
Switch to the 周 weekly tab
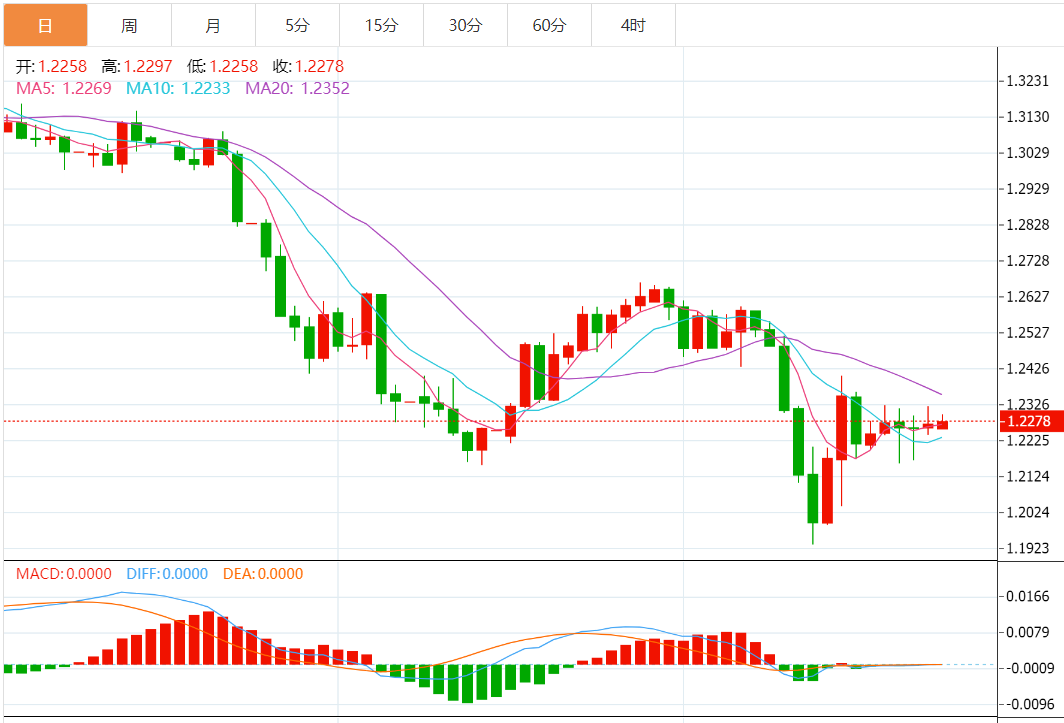coord(130,25)
